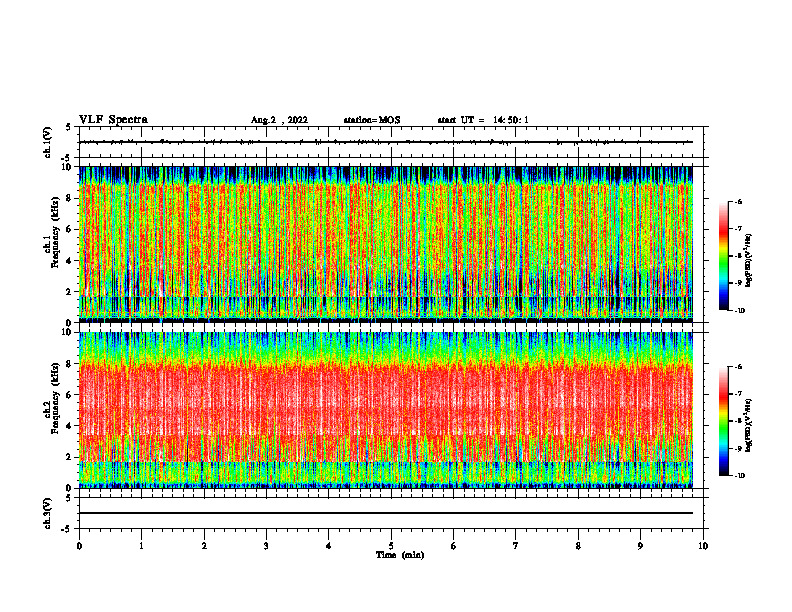This screenshot has width=792, height=612.
Task: Click the "VLF Spectra" plot title
Action: click(x=113, y=120)
